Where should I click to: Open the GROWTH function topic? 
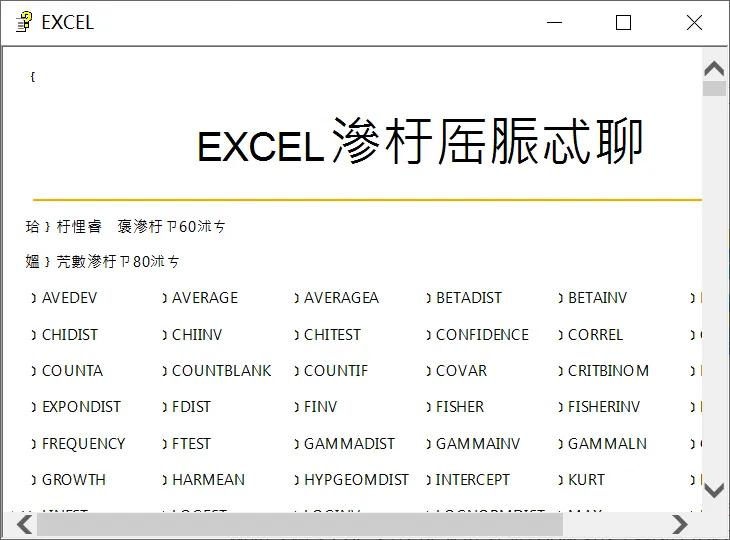[x=74, y=479]
